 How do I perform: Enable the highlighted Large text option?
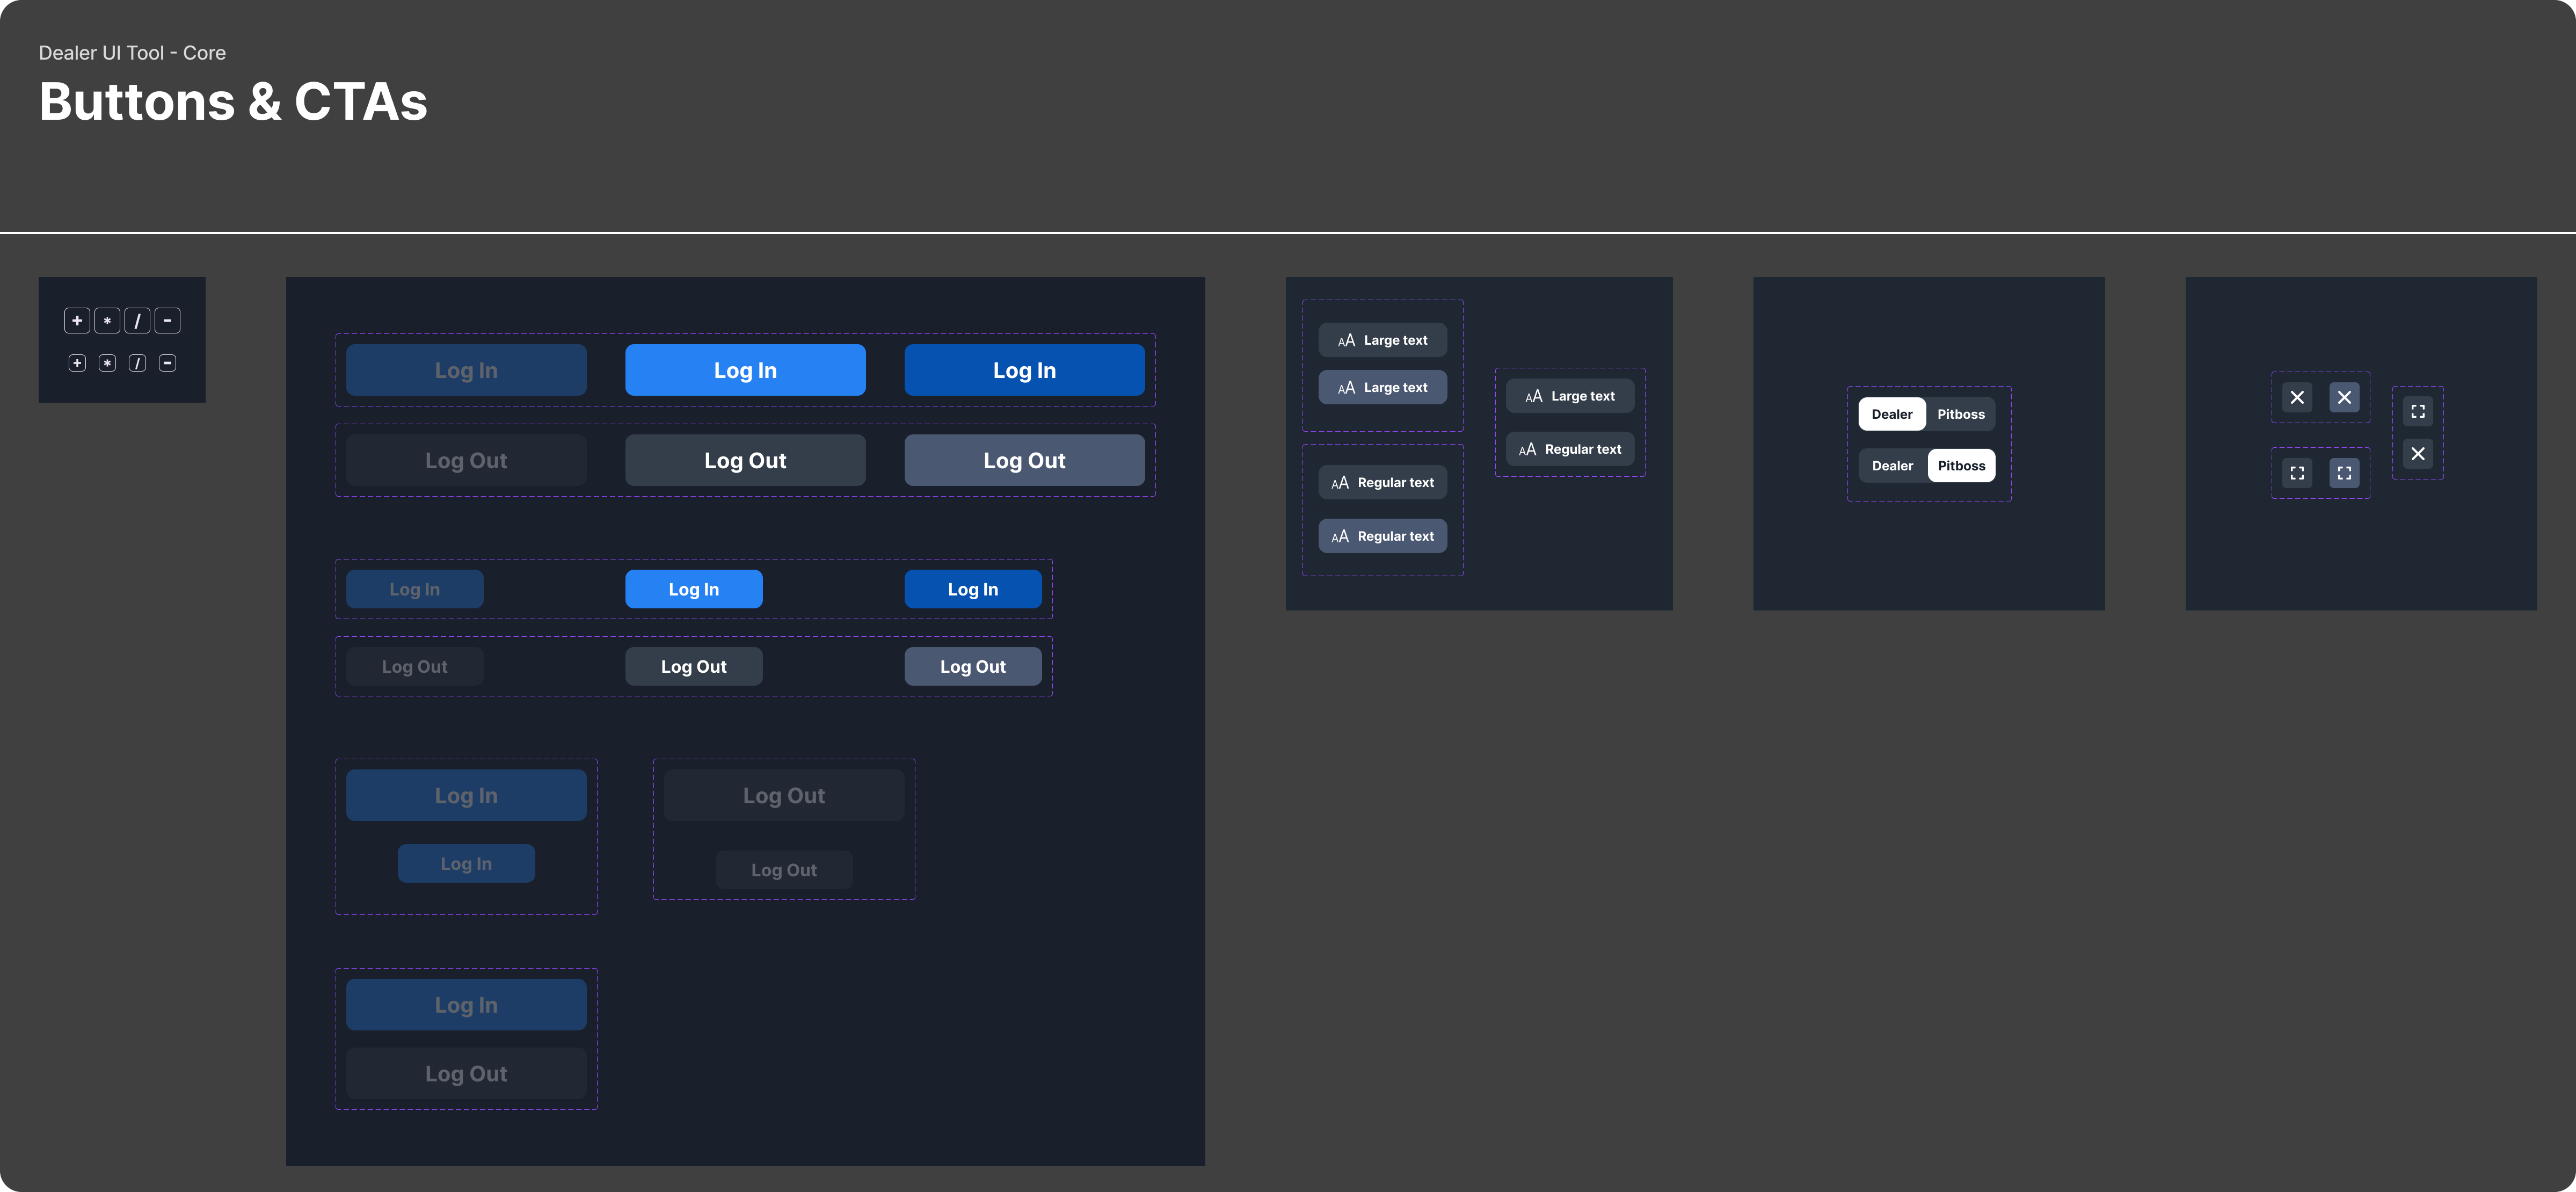(x=1383, y=387)
